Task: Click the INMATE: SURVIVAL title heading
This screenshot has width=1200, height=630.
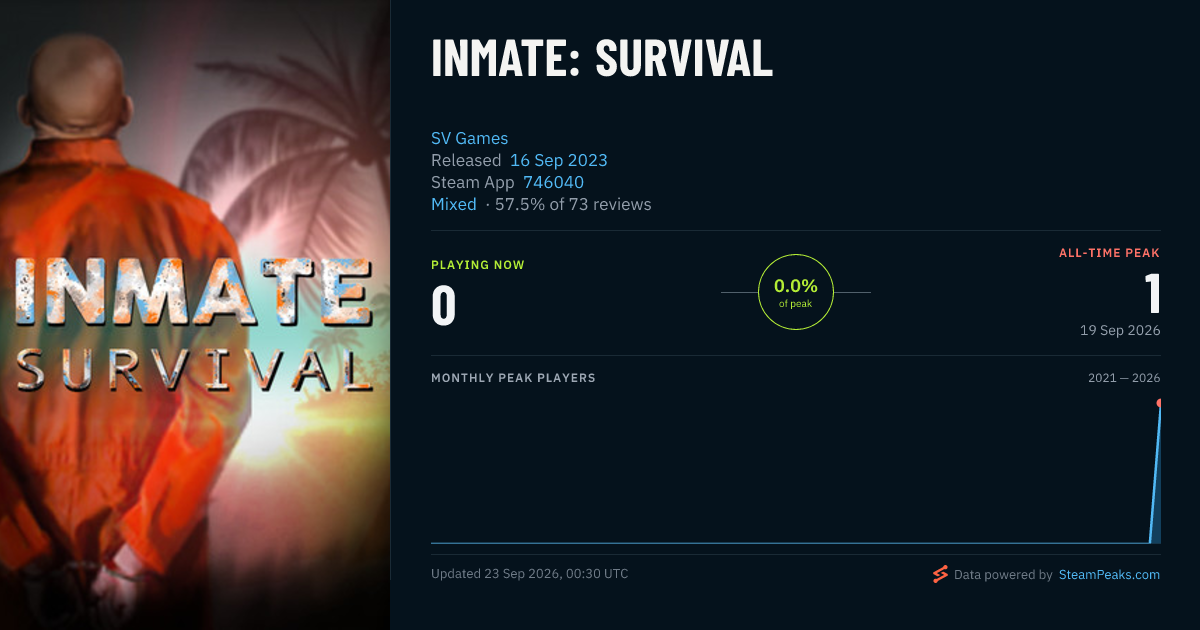Action: [602, 58]
